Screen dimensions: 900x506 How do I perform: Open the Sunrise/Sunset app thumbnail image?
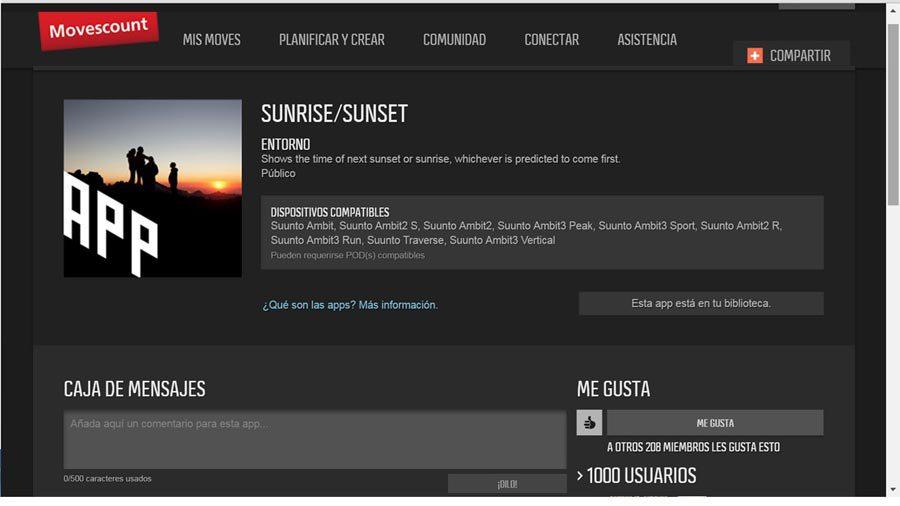point(153,188)
